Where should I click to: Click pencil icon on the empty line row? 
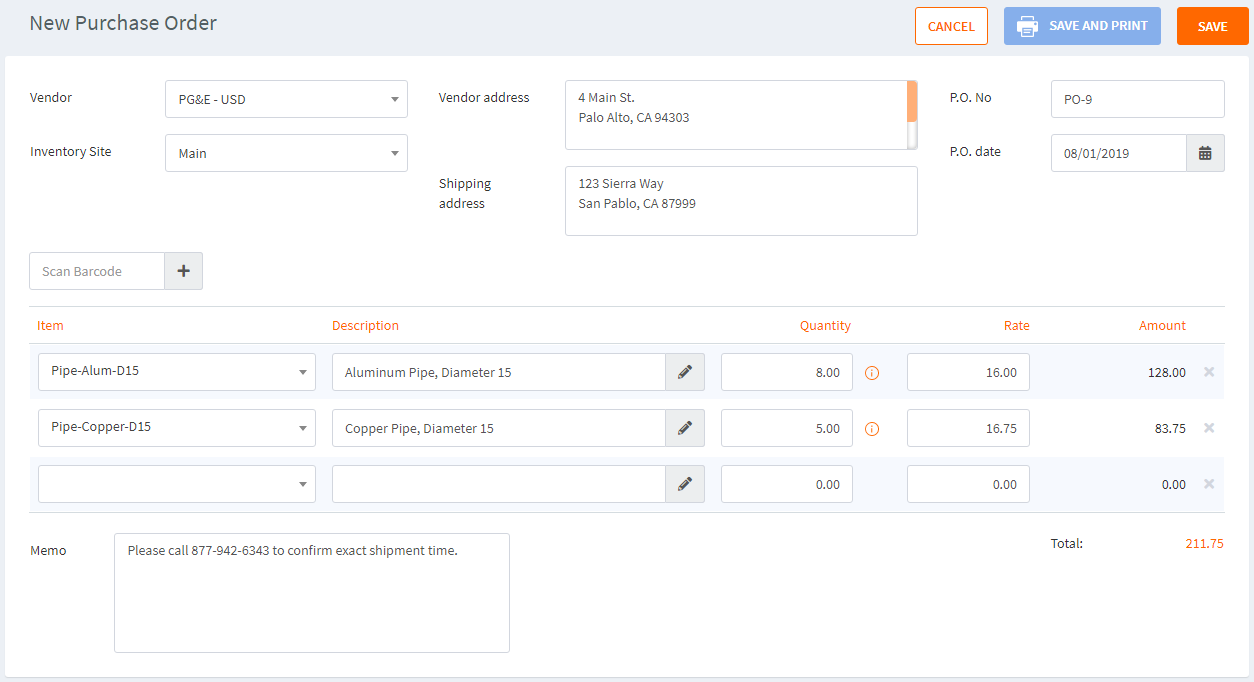pyautogui.click(x=685, y=484)
